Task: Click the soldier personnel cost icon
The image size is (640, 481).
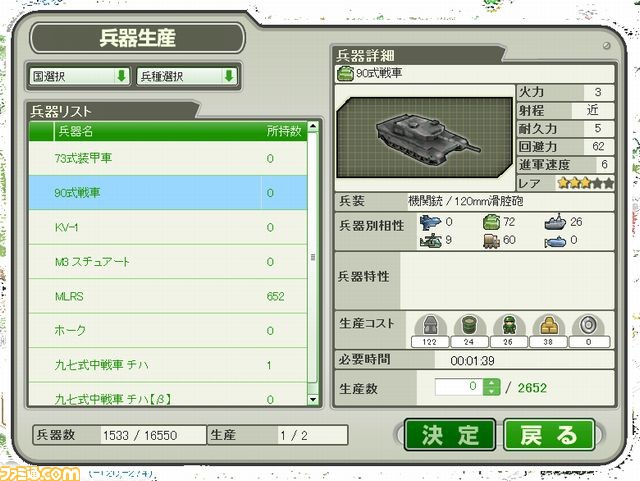Action: point(509,325)
